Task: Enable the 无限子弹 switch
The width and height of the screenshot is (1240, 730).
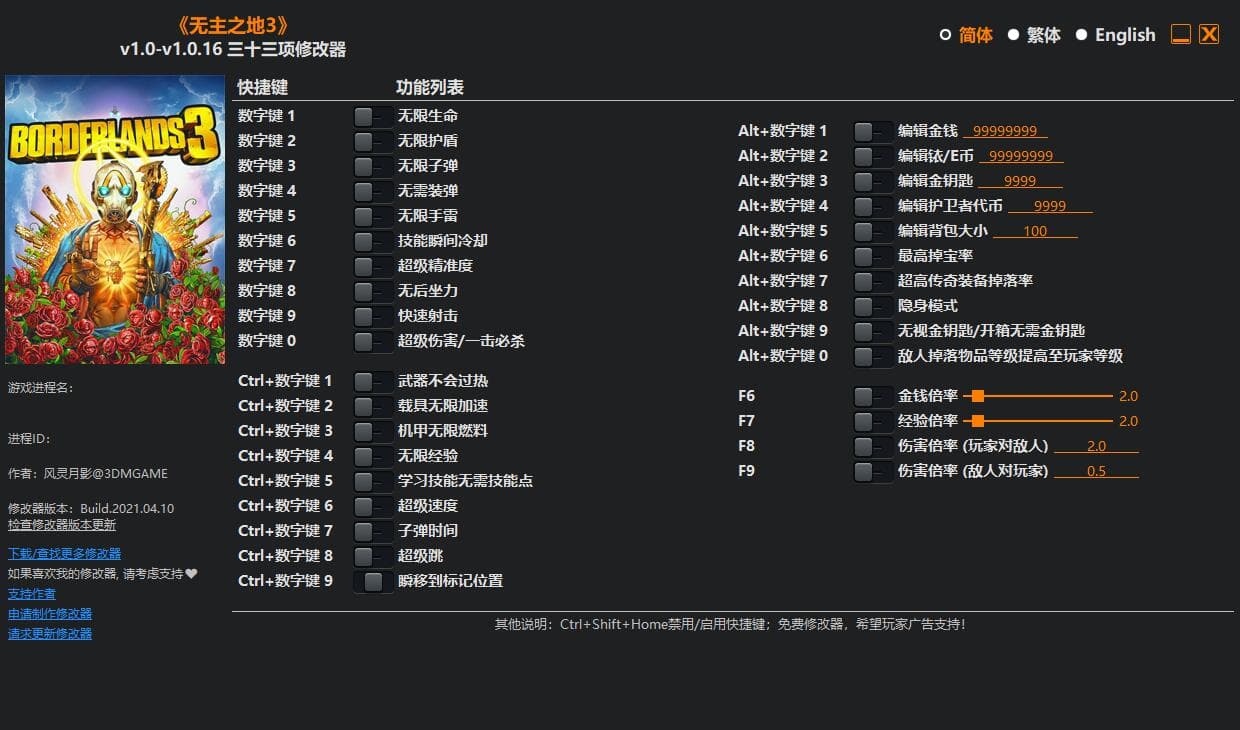Action: [x=373, y=166]
